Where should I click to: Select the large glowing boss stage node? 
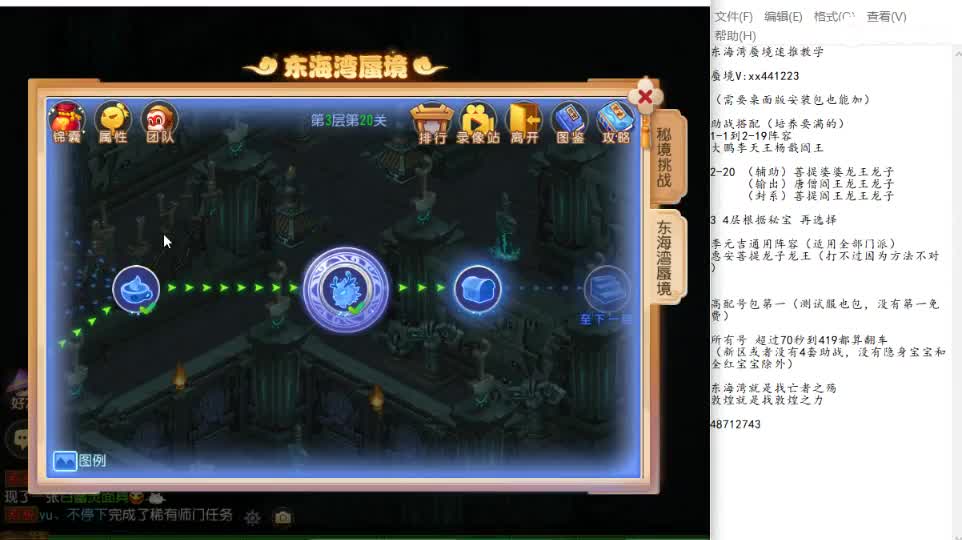tap(345, 290)
